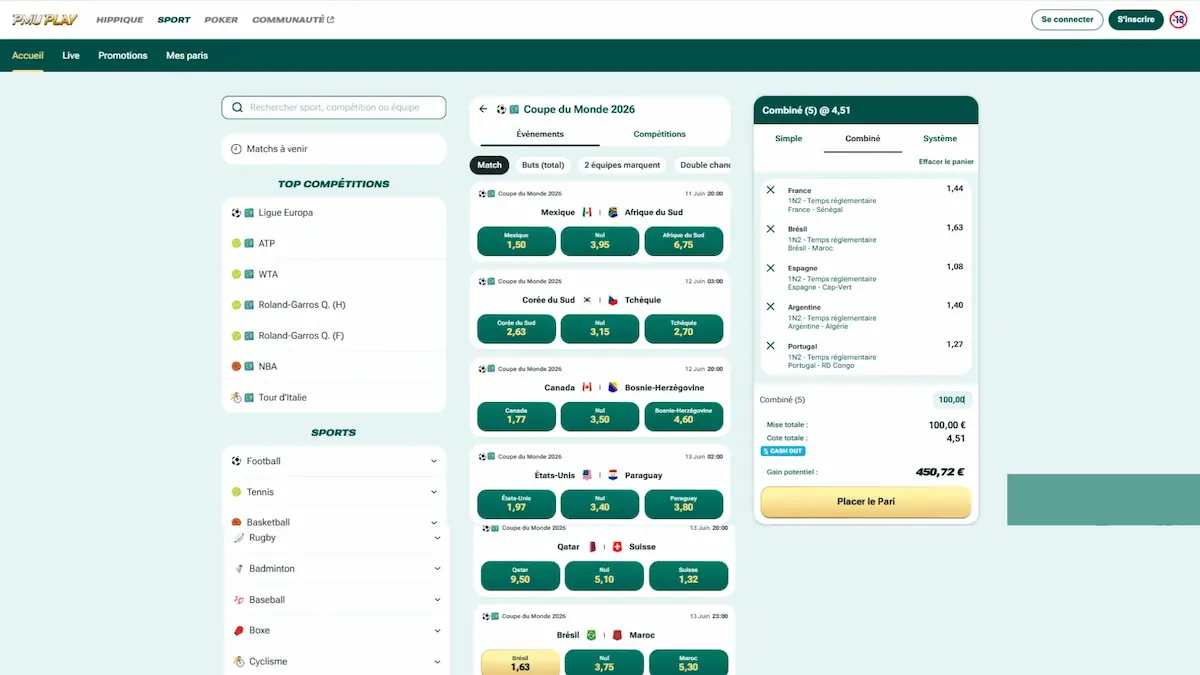Screen dimensions: 1200x675
Task: Open the Promotions tab
Action: (123, 55)
